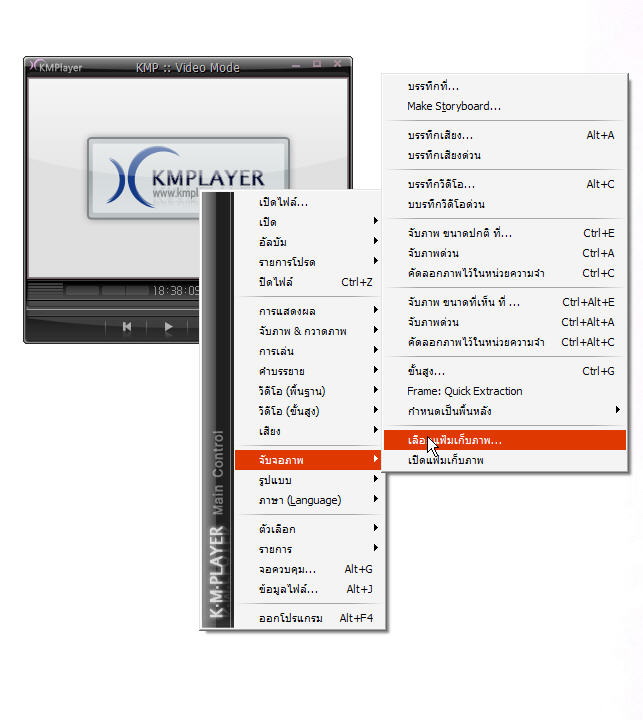Expand the รูปแบบ submenu
The image size is (643, 720).
pyautogui.click(x=308, y=480)
